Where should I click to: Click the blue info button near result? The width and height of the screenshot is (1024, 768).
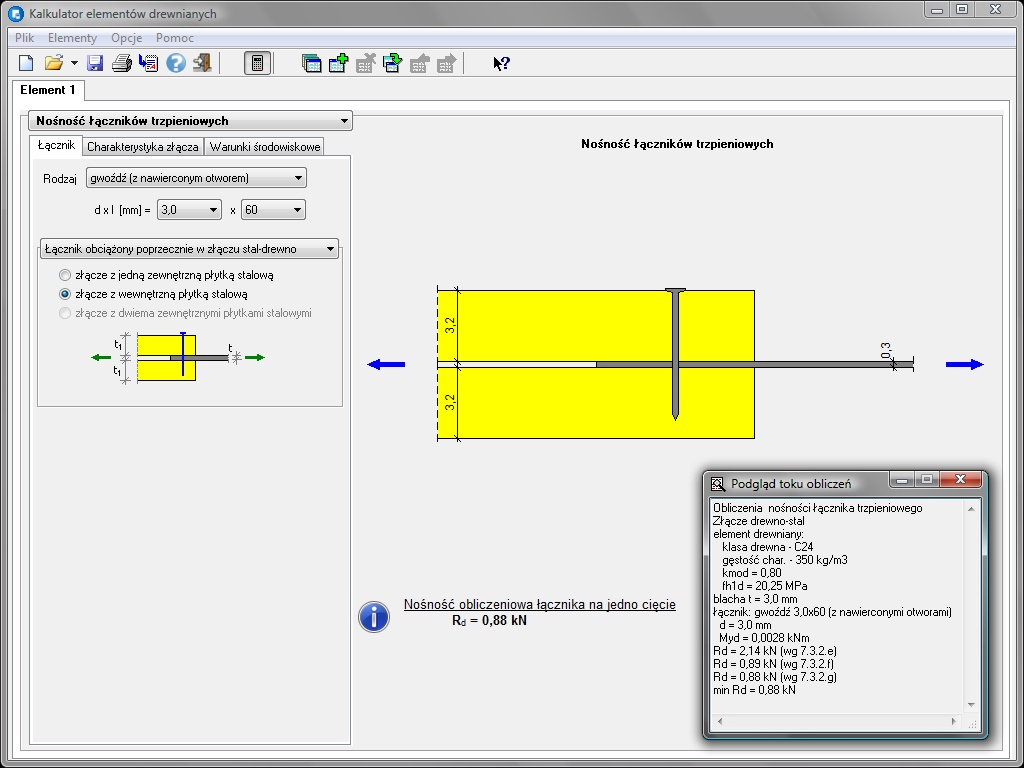[374, 616]
